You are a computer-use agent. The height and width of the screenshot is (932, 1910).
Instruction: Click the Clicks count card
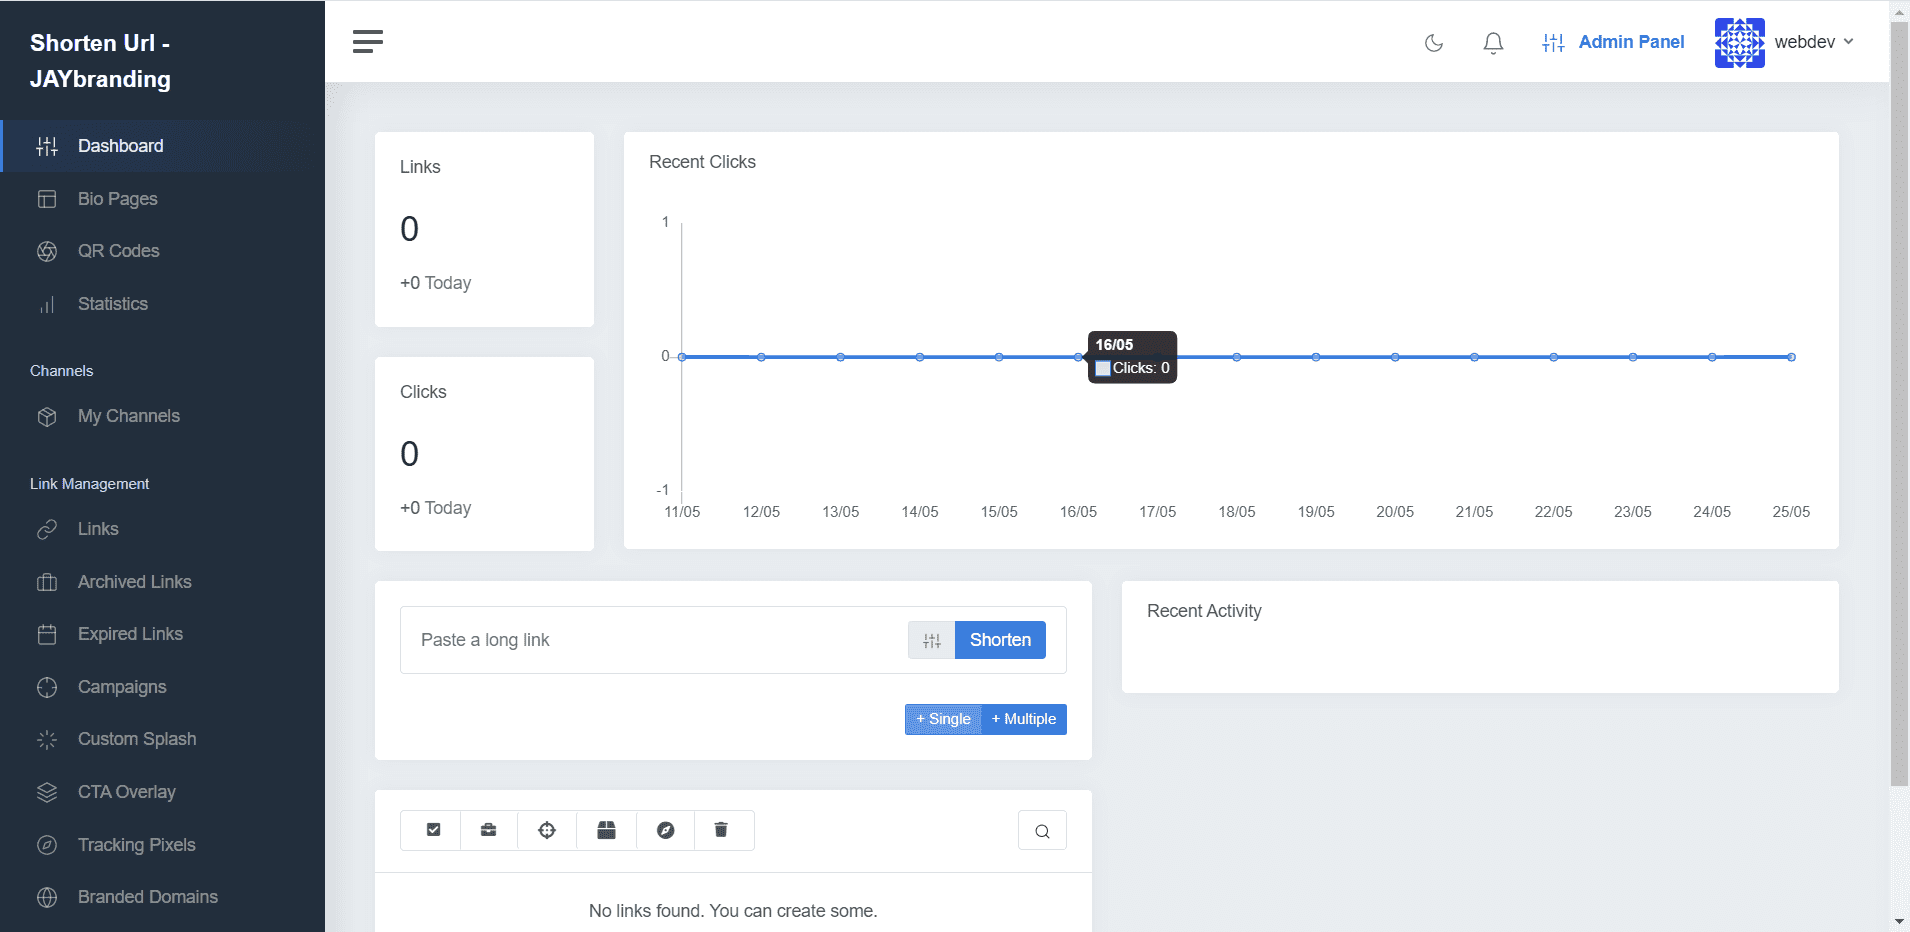(484, 454)
